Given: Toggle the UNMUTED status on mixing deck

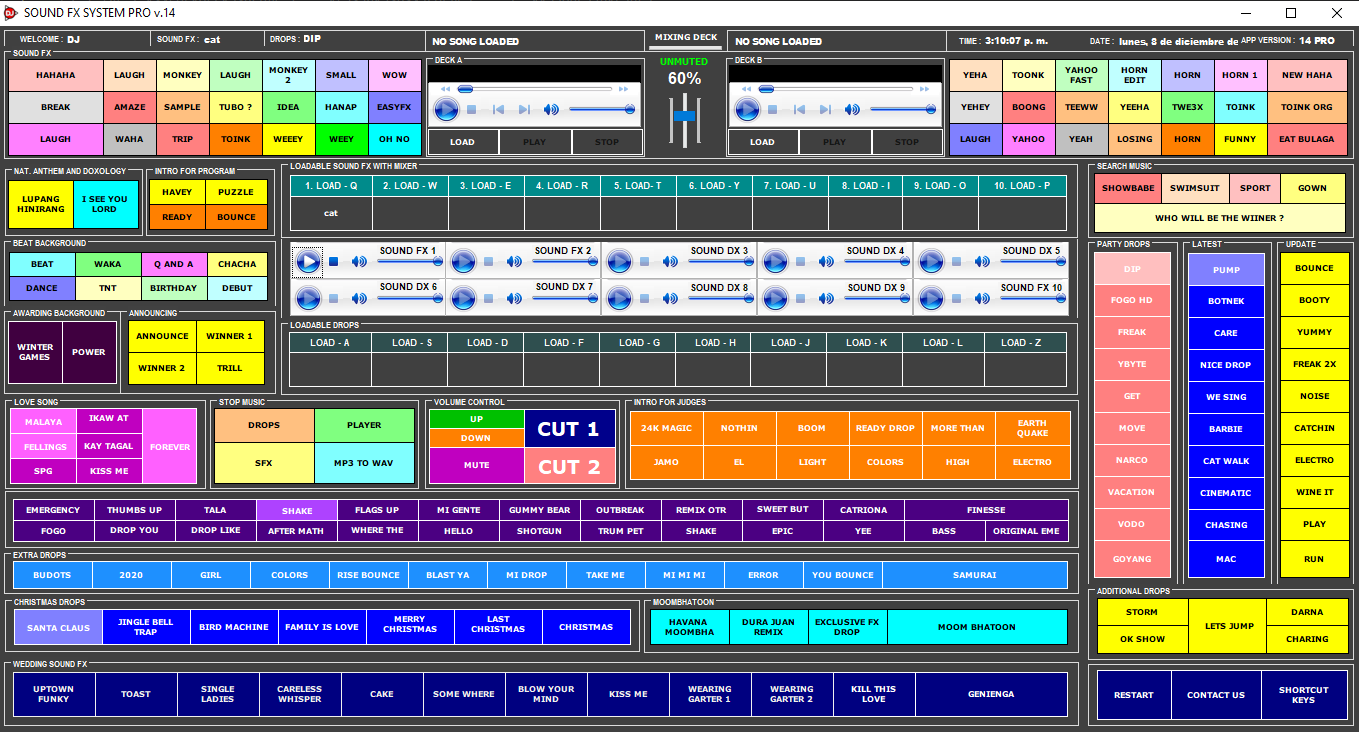Looking at the screenshot, I should point(685,62).
